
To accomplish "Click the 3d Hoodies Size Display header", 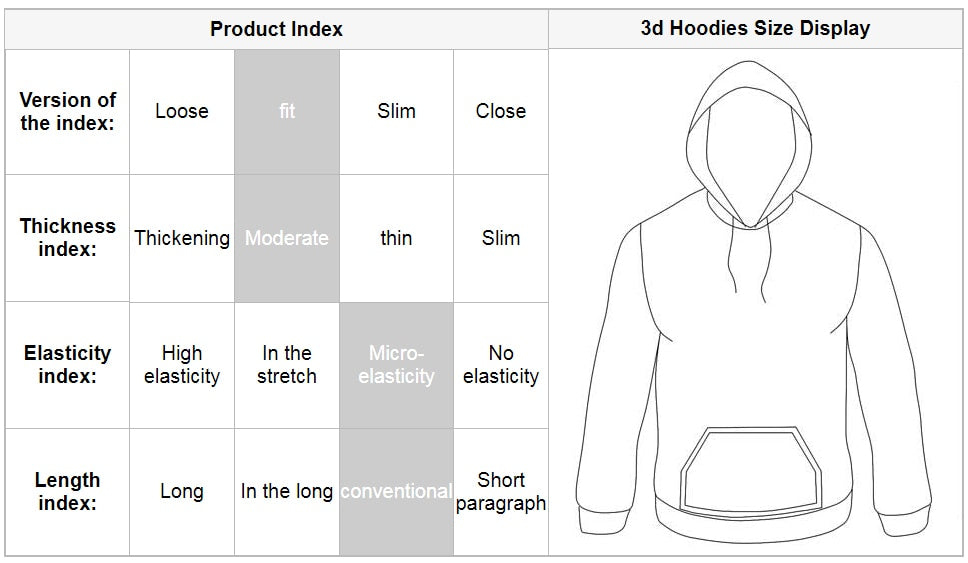I will 755,28.
